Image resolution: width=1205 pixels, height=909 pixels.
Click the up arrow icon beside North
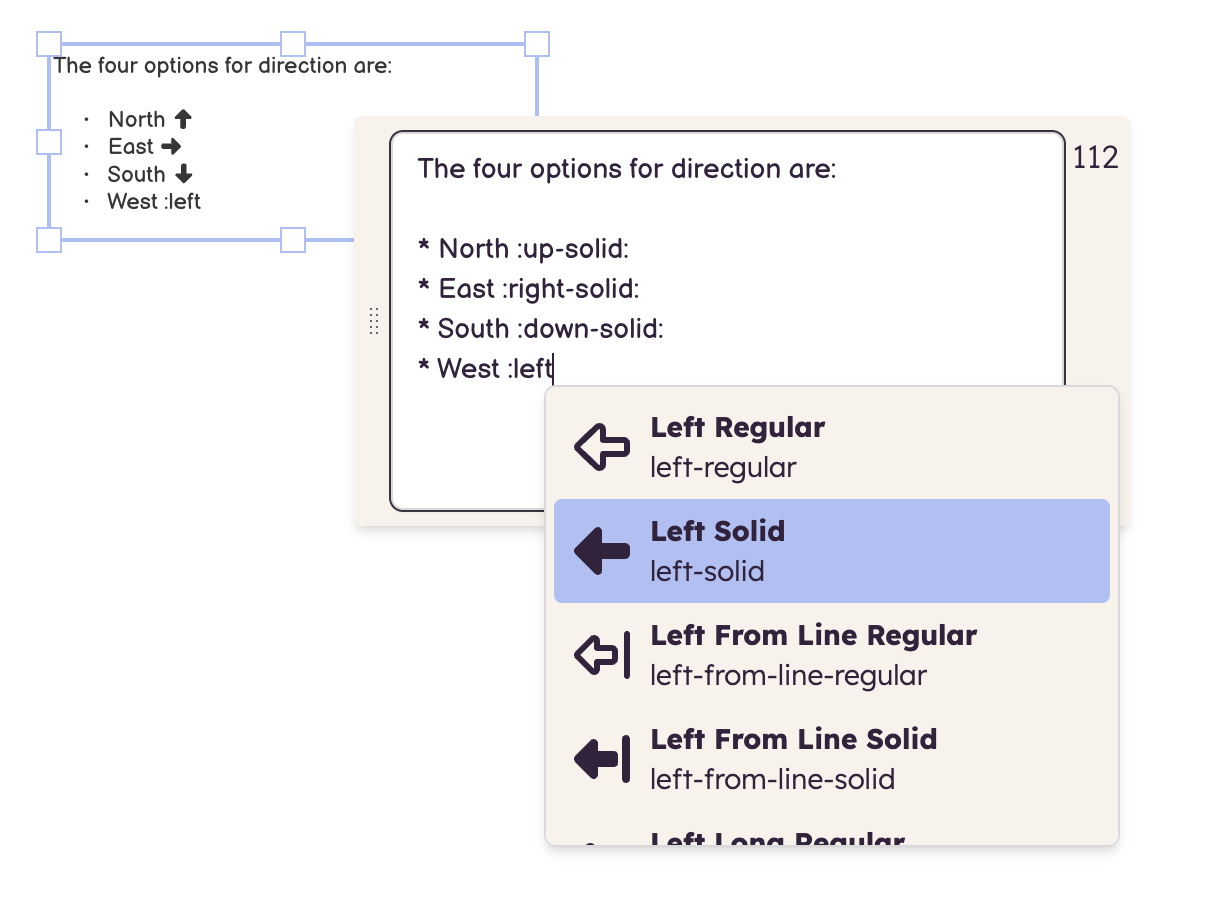coord(183,119)
